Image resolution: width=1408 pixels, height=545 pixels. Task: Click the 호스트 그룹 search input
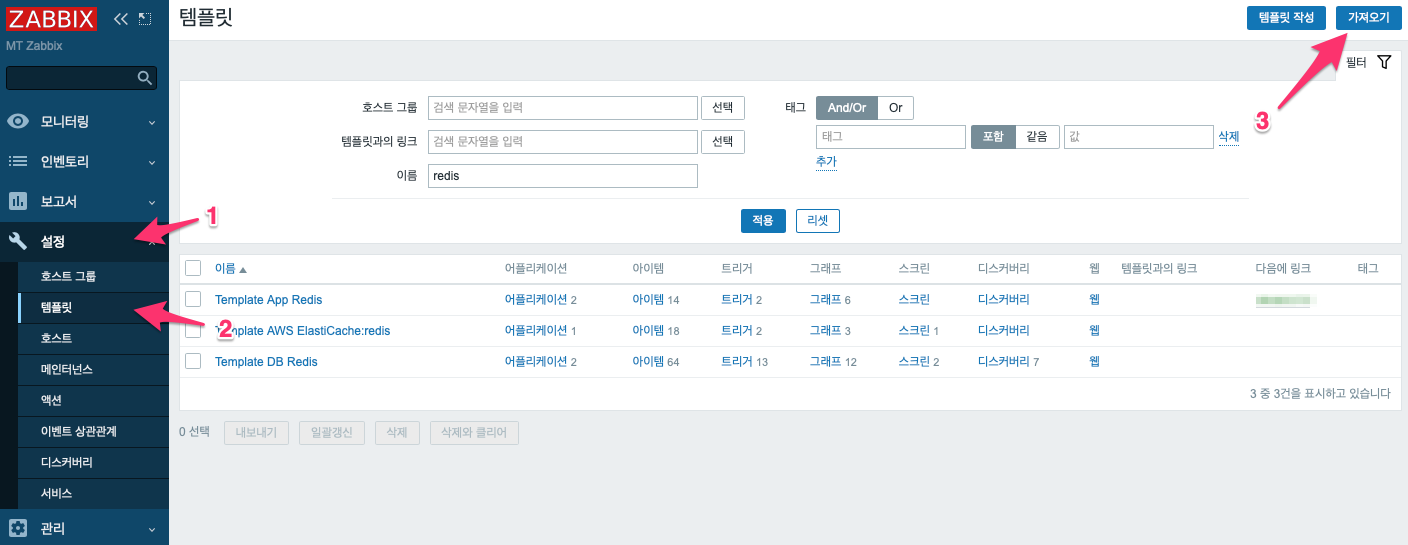point(562,108)
